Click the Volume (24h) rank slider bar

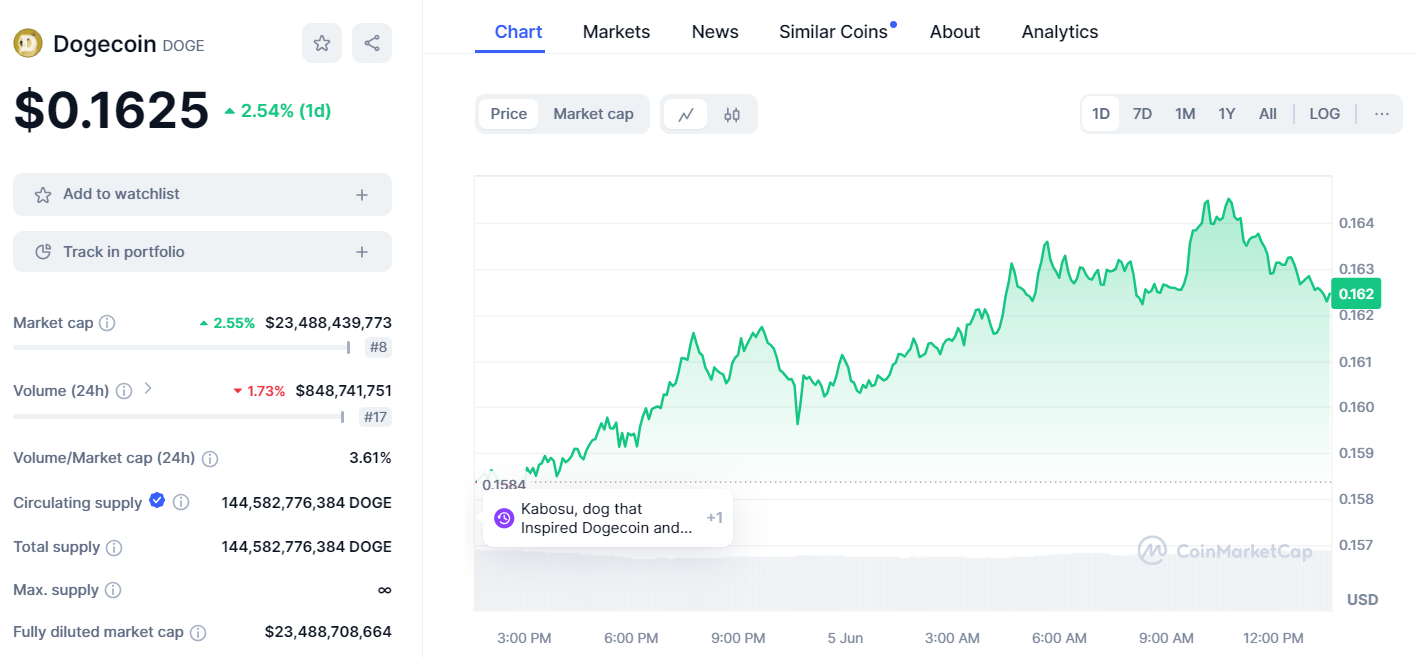179,417
